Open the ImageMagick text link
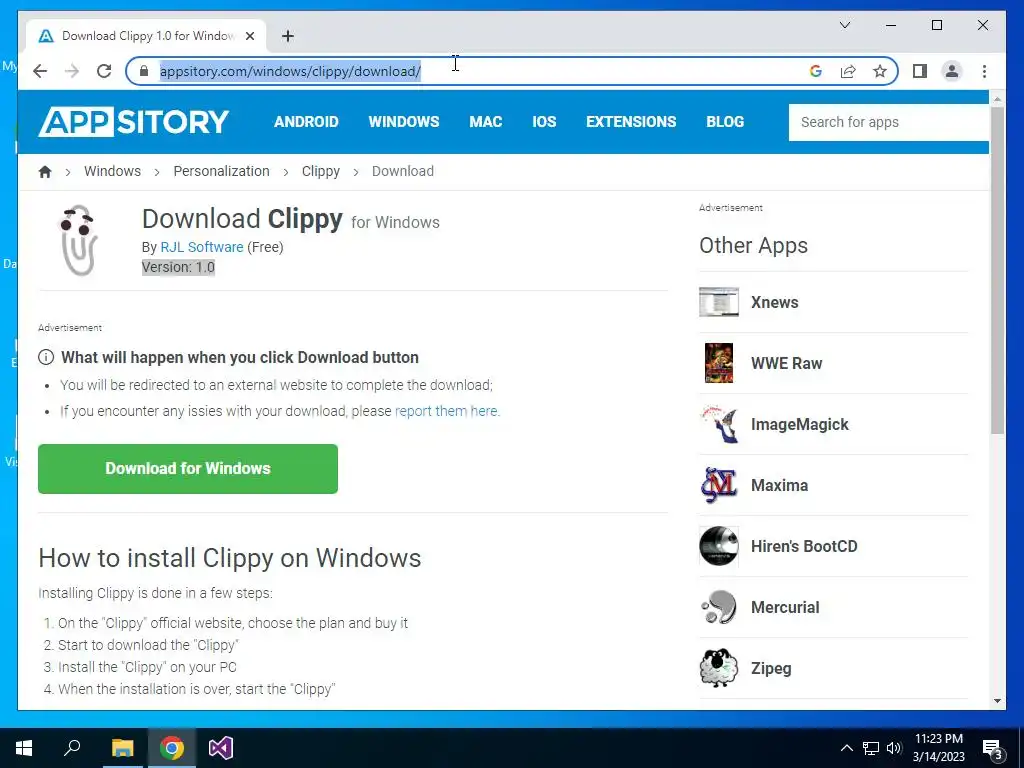 [799, 424]
